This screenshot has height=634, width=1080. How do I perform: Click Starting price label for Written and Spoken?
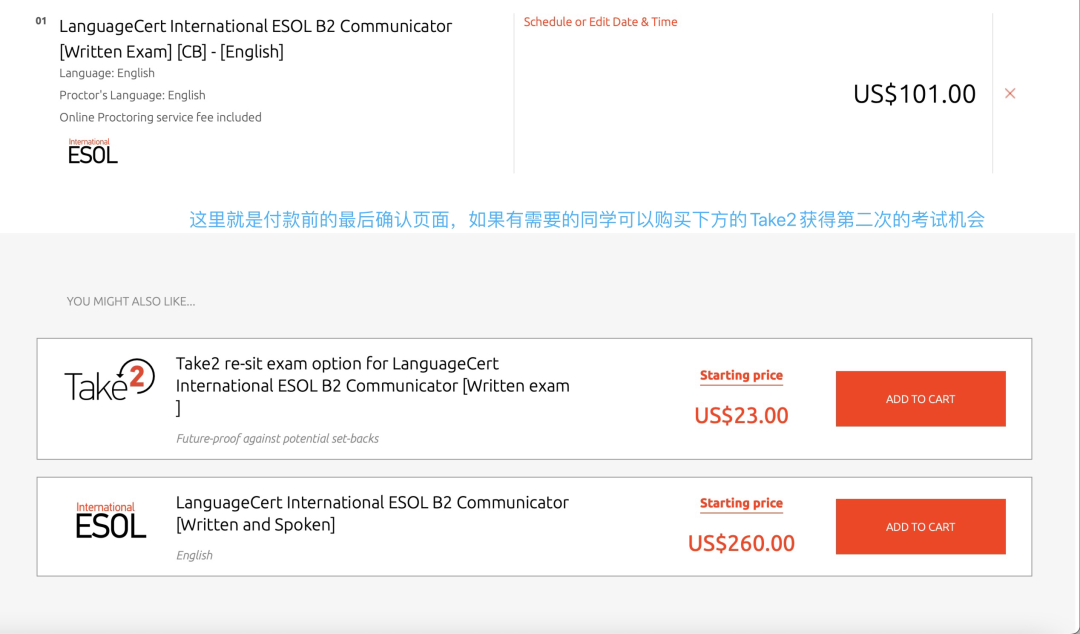[741, 503]
